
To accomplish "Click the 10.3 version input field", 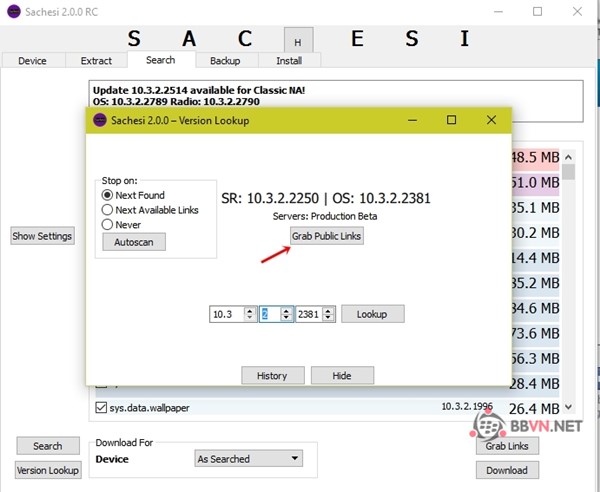I will click(x=232, y=314).
